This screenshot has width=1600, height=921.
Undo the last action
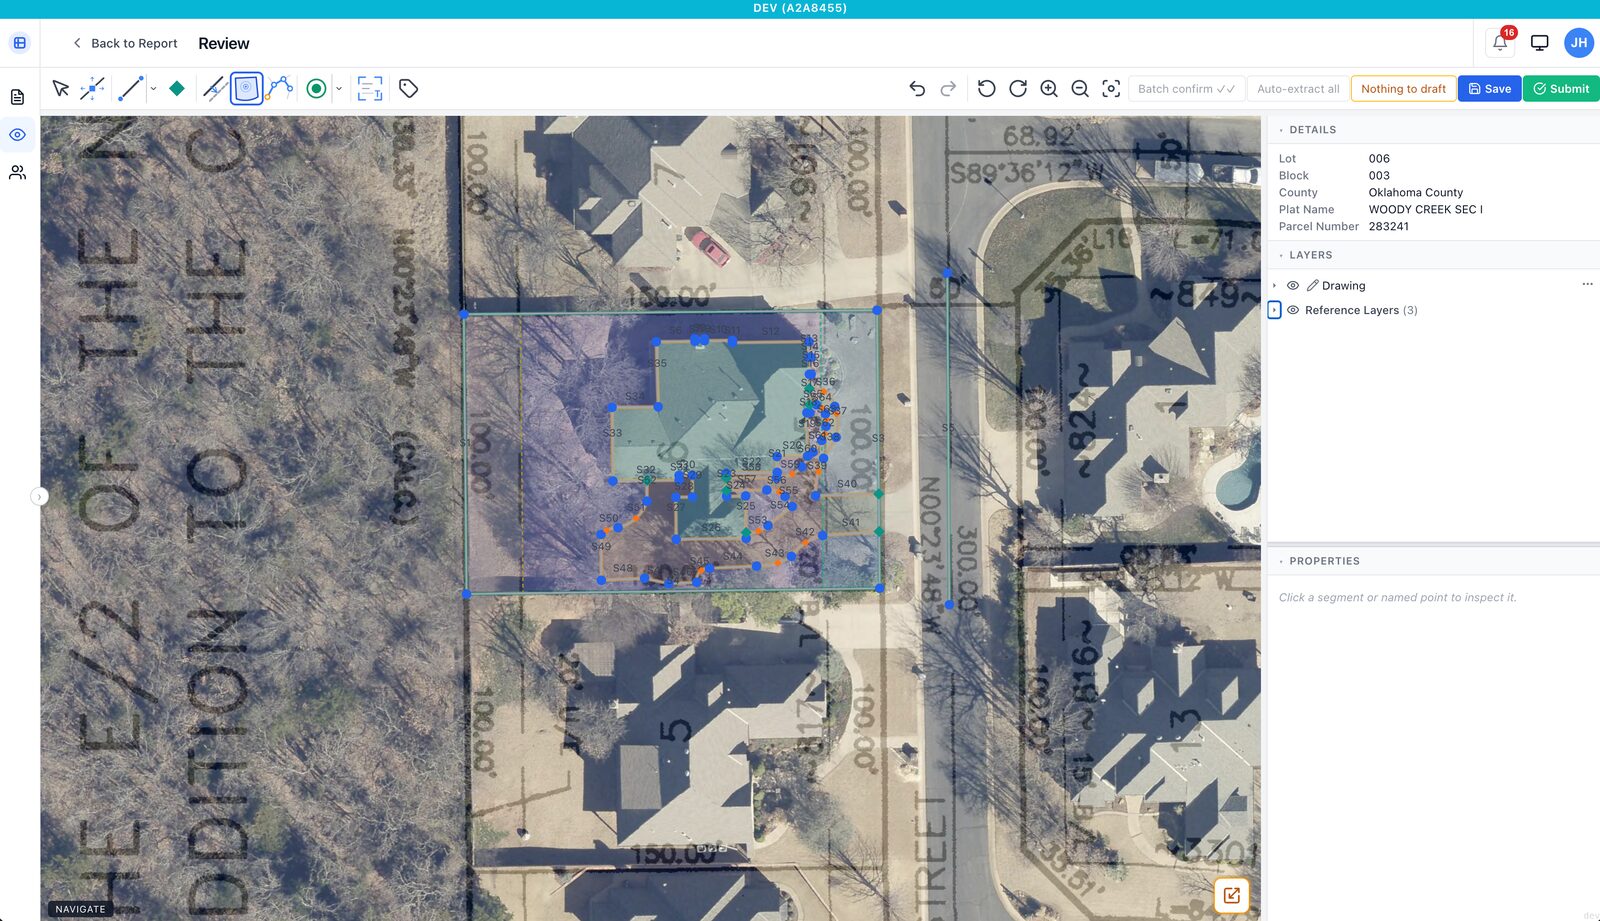click(x=917, y=88)
